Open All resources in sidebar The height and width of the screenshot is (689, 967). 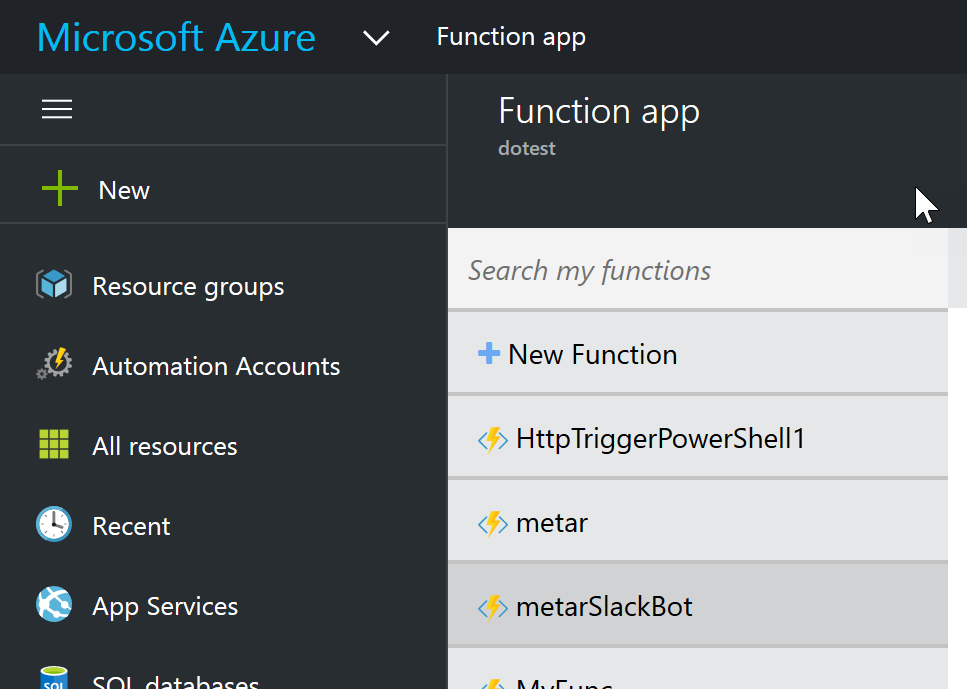click(x=165, y=446)
